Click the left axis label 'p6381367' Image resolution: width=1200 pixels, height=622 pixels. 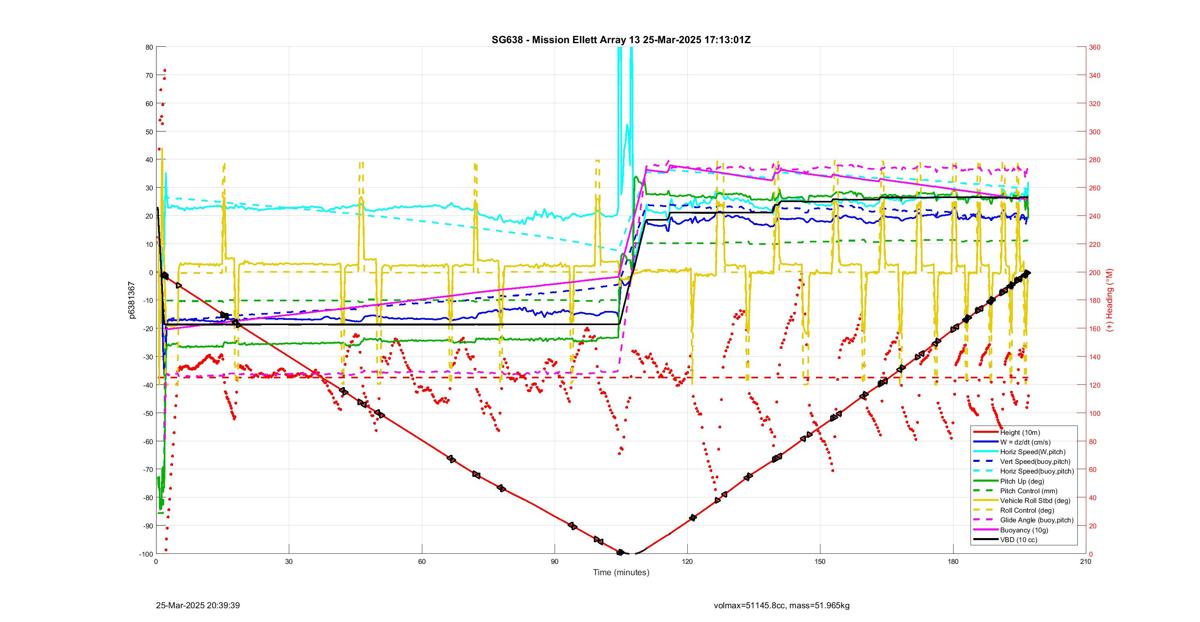(132, 300)
